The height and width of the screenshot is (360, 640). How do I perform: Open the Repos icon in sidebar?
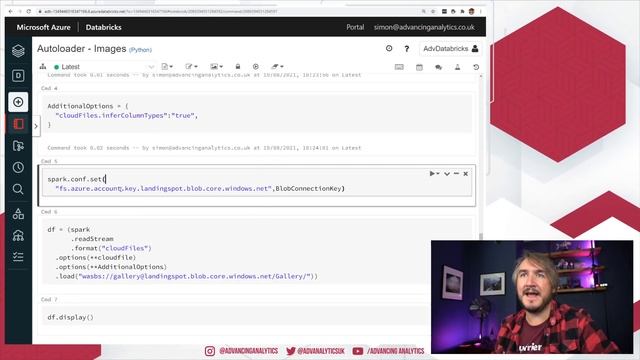18,146
